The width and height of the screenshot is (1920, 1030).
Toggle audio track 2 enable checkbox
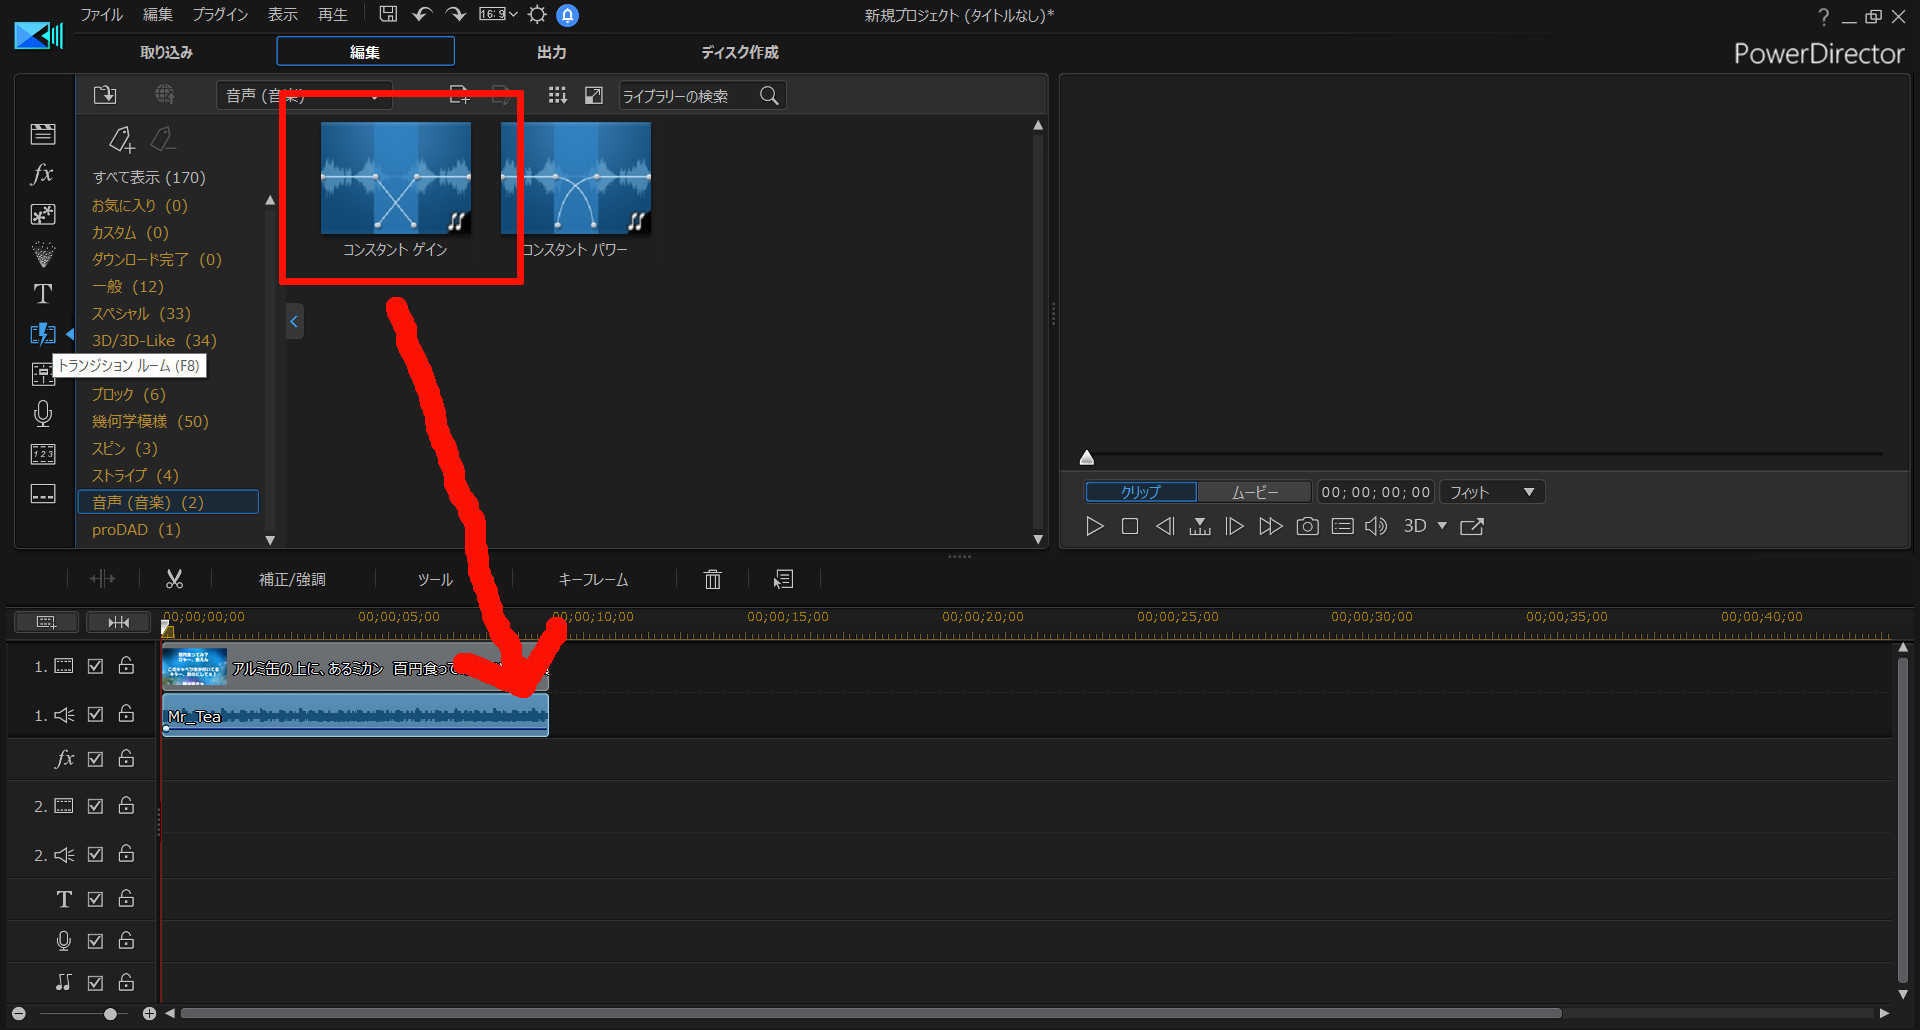pyautogui.click(x=95, y=854)
